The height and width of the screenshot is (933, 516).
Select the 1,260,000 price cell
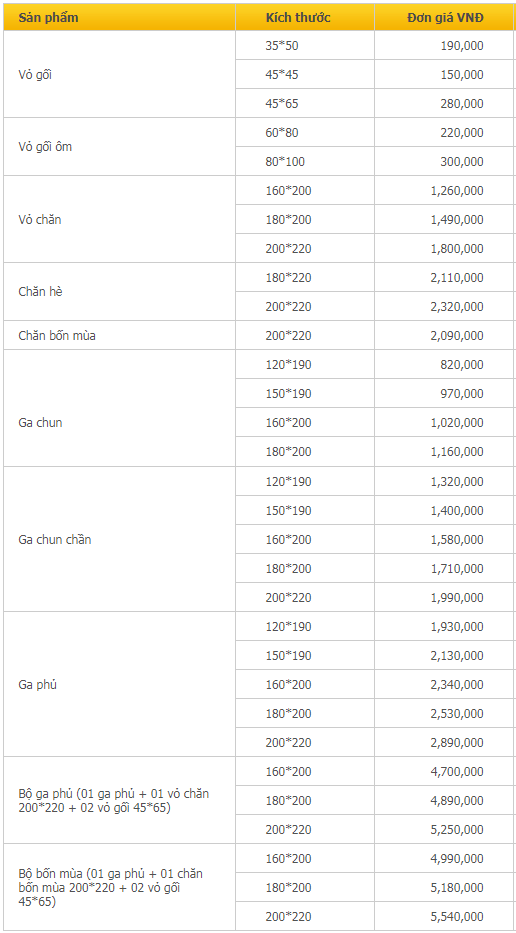coord(443,190)
